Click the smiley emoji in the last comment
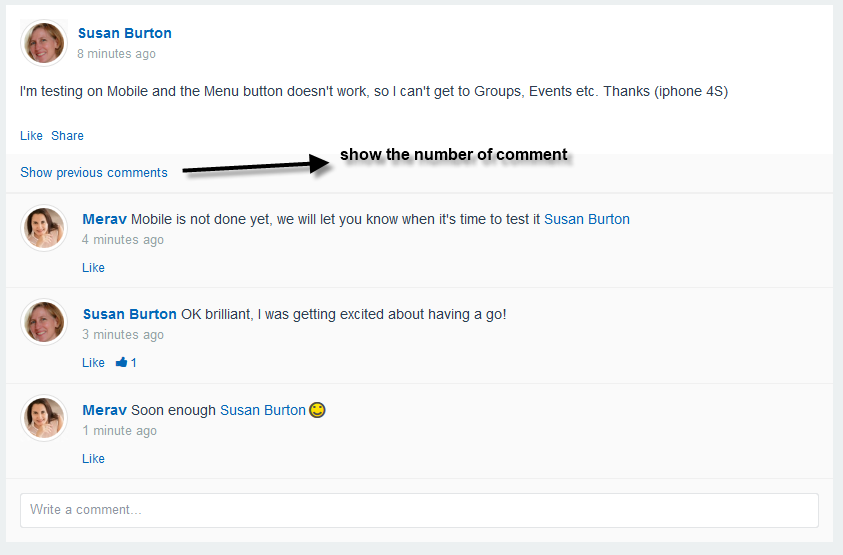Image resolution: width=843 pixels, height=555 pixels. [x=317, y=410]
